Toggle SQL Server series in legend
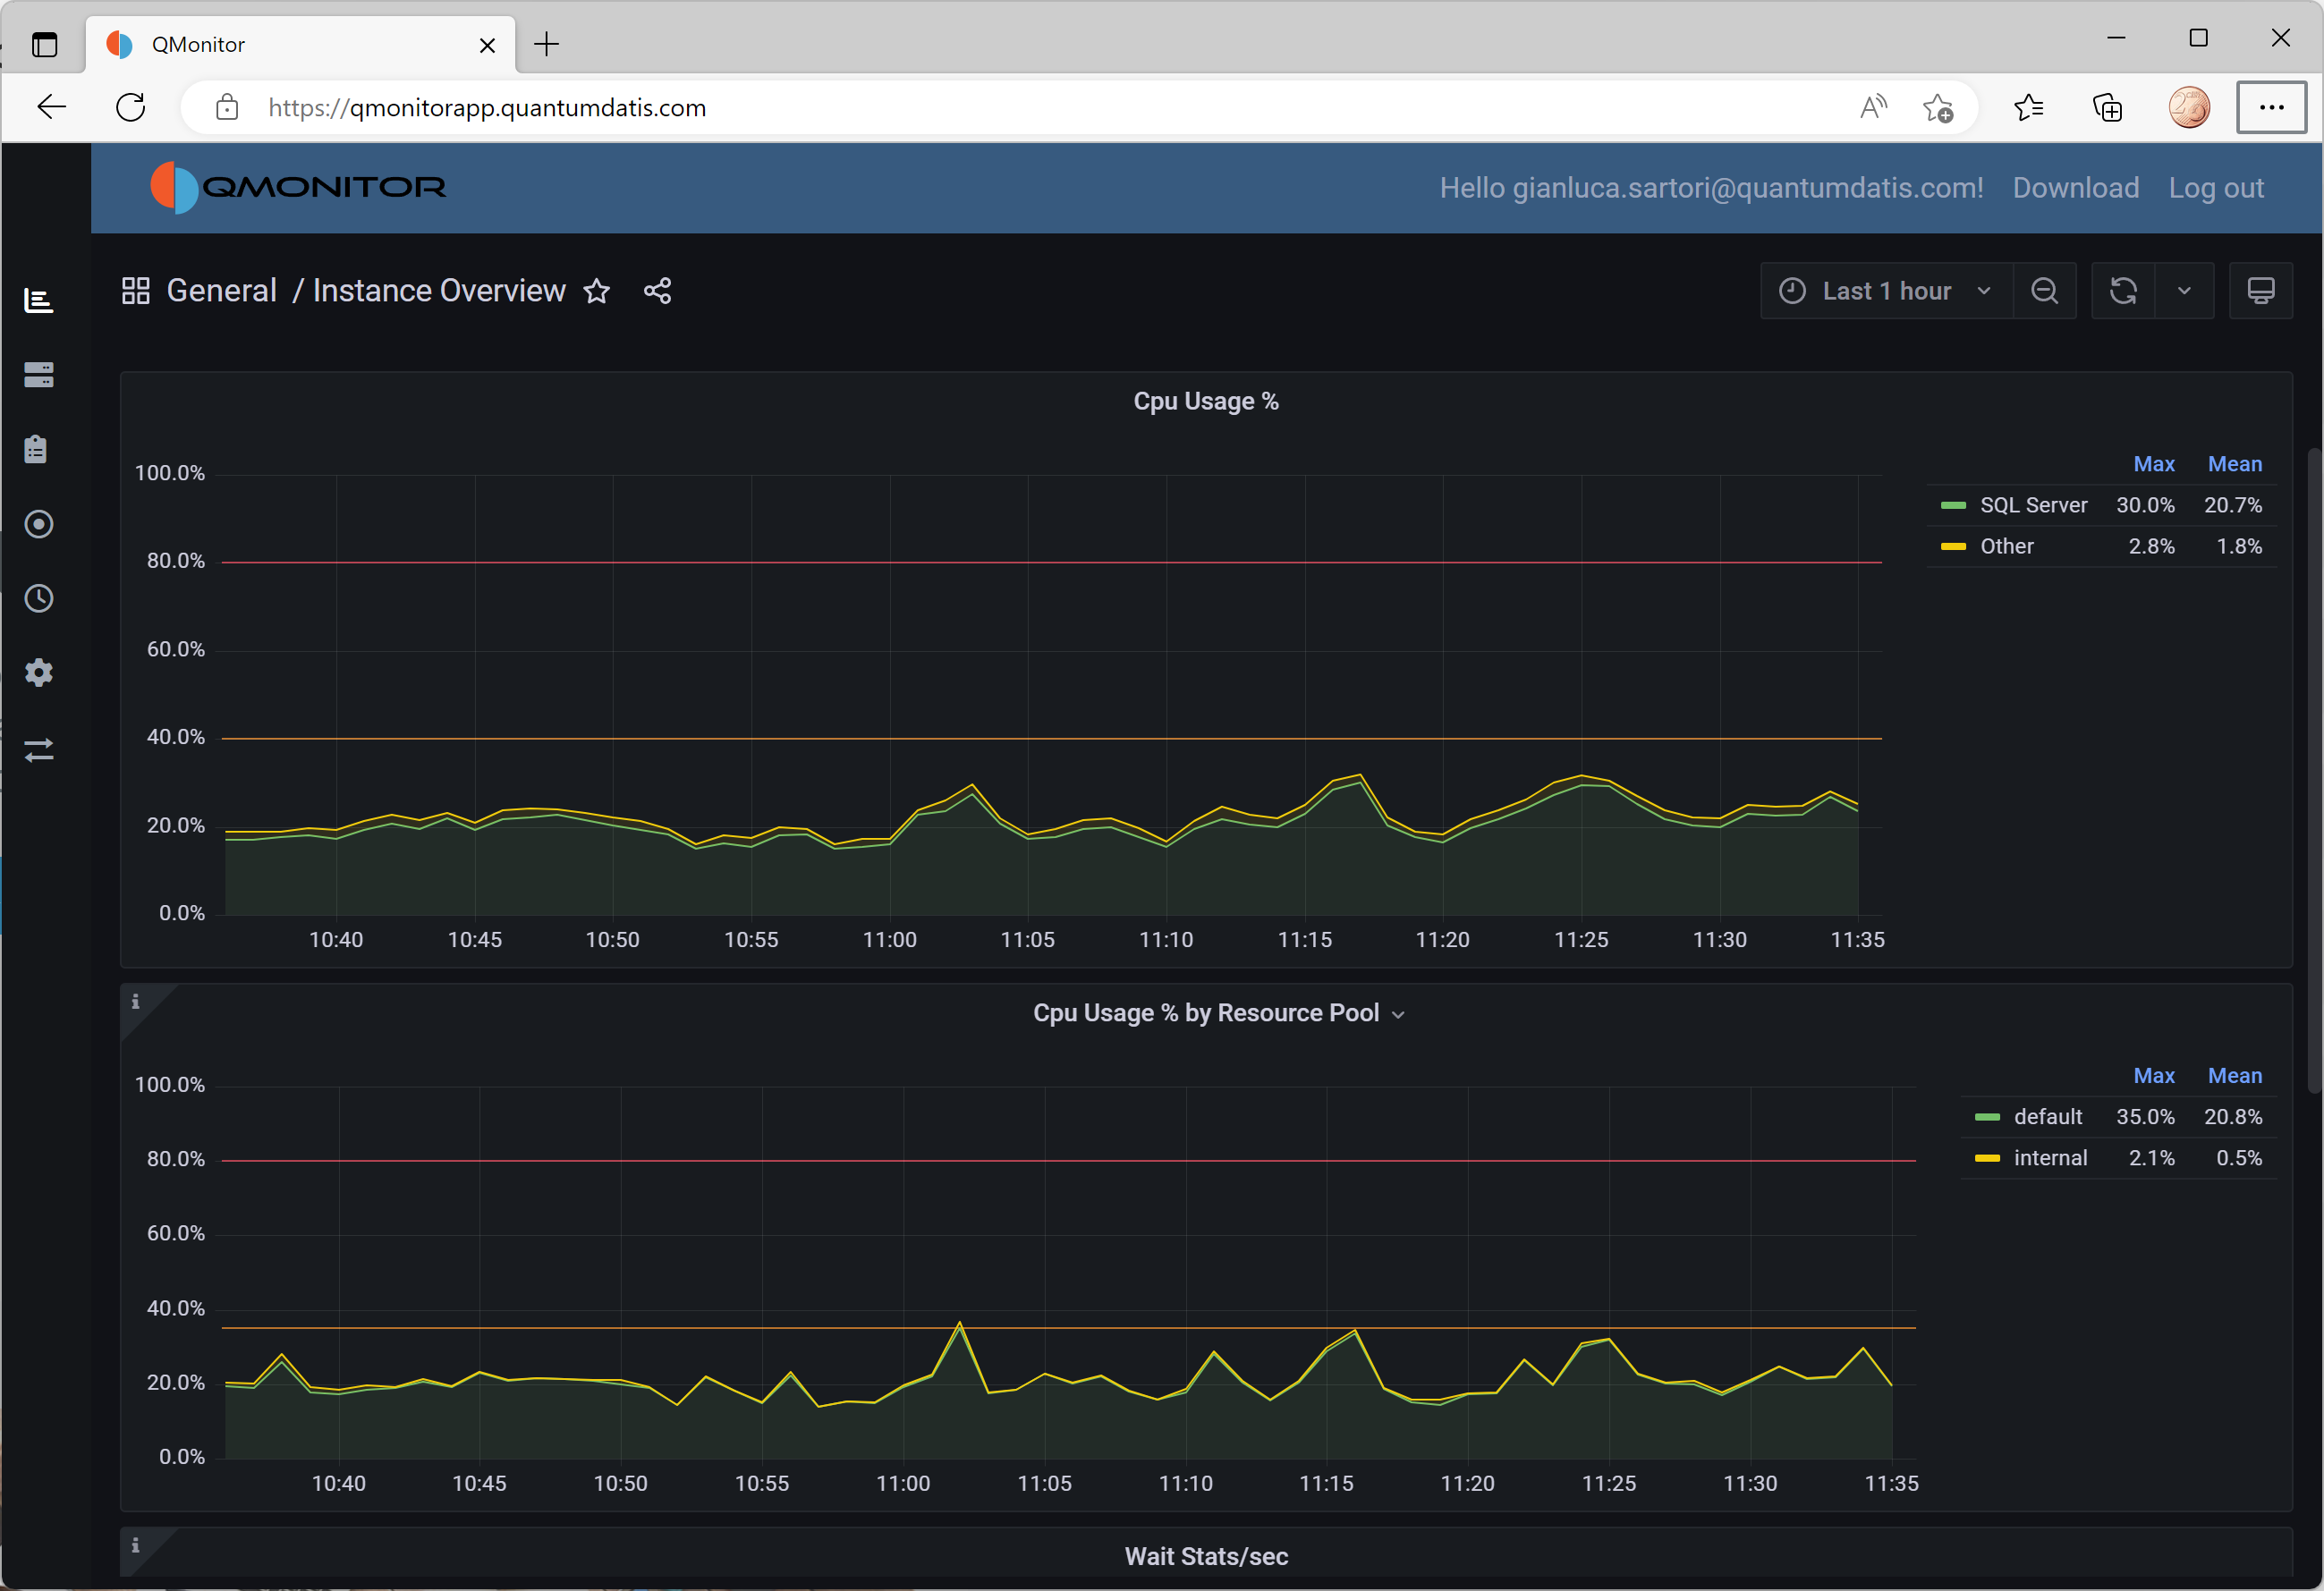The height and width of the screenshot is (1591, 2324). (2032, 505)
